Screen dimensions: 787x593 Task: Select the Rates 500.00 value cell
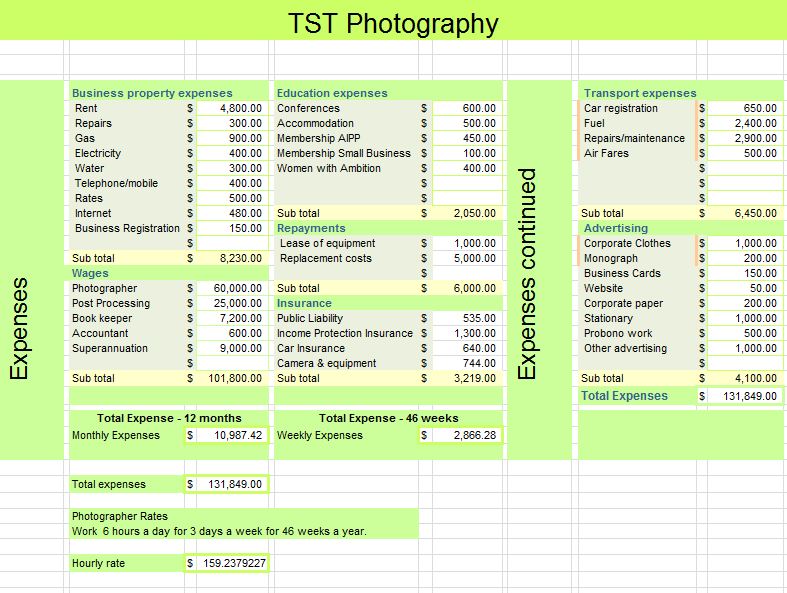tap(232, 198)
